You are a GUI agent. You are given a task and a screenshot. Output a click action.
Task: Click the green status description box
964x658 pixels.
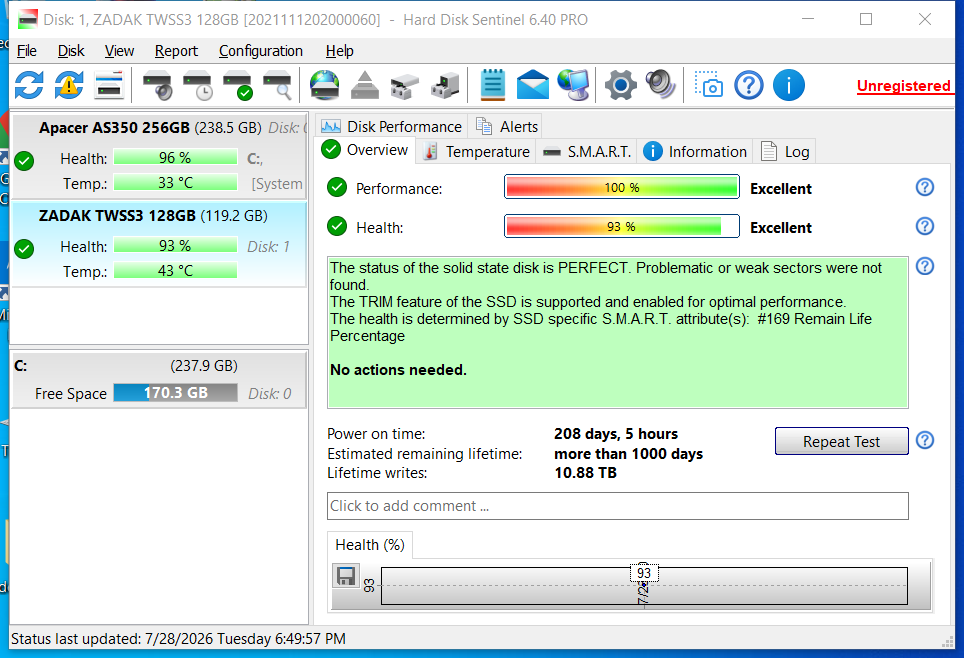[617, 332]
